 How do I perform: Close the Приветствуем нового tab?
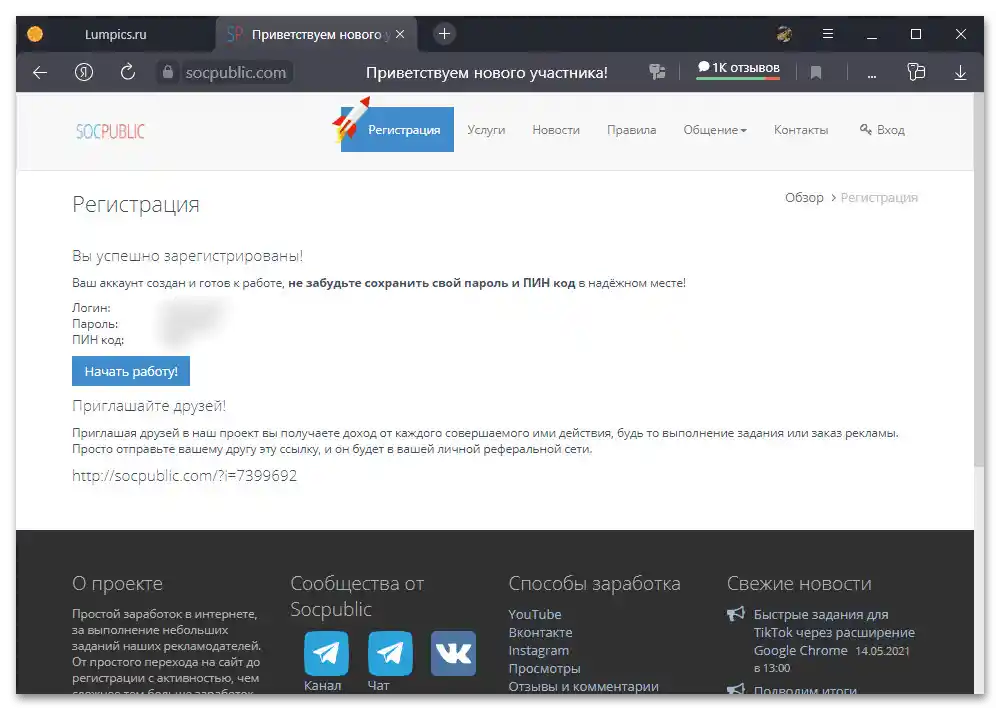(x=400, y=34)
